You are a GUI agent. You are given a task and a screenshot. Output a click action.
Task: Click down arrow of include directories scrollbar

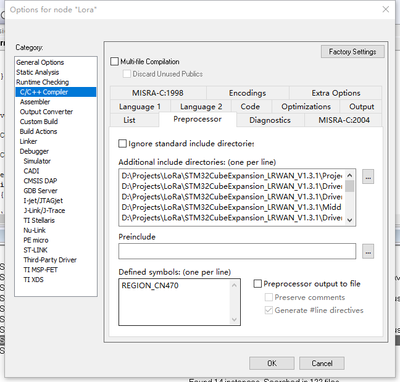pyautogui.click(x=349, y=220)
